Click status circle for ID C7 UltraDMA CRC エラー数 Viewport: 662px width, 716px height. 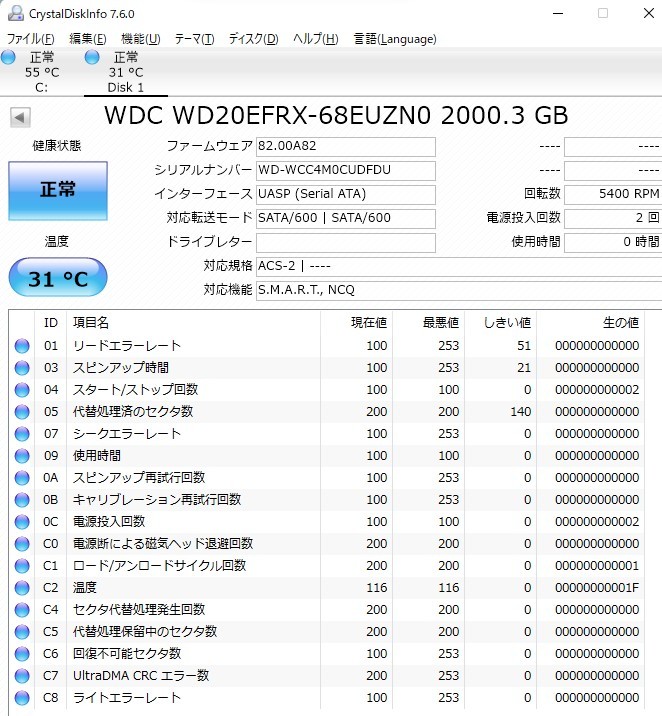(22, 675)
